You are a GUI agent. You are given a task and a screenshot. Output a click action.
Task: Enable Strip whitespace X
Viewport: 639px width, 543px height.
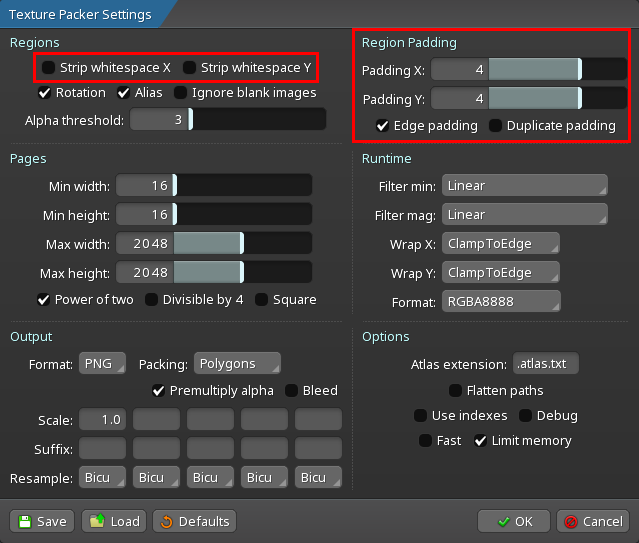tap(49, 68)
